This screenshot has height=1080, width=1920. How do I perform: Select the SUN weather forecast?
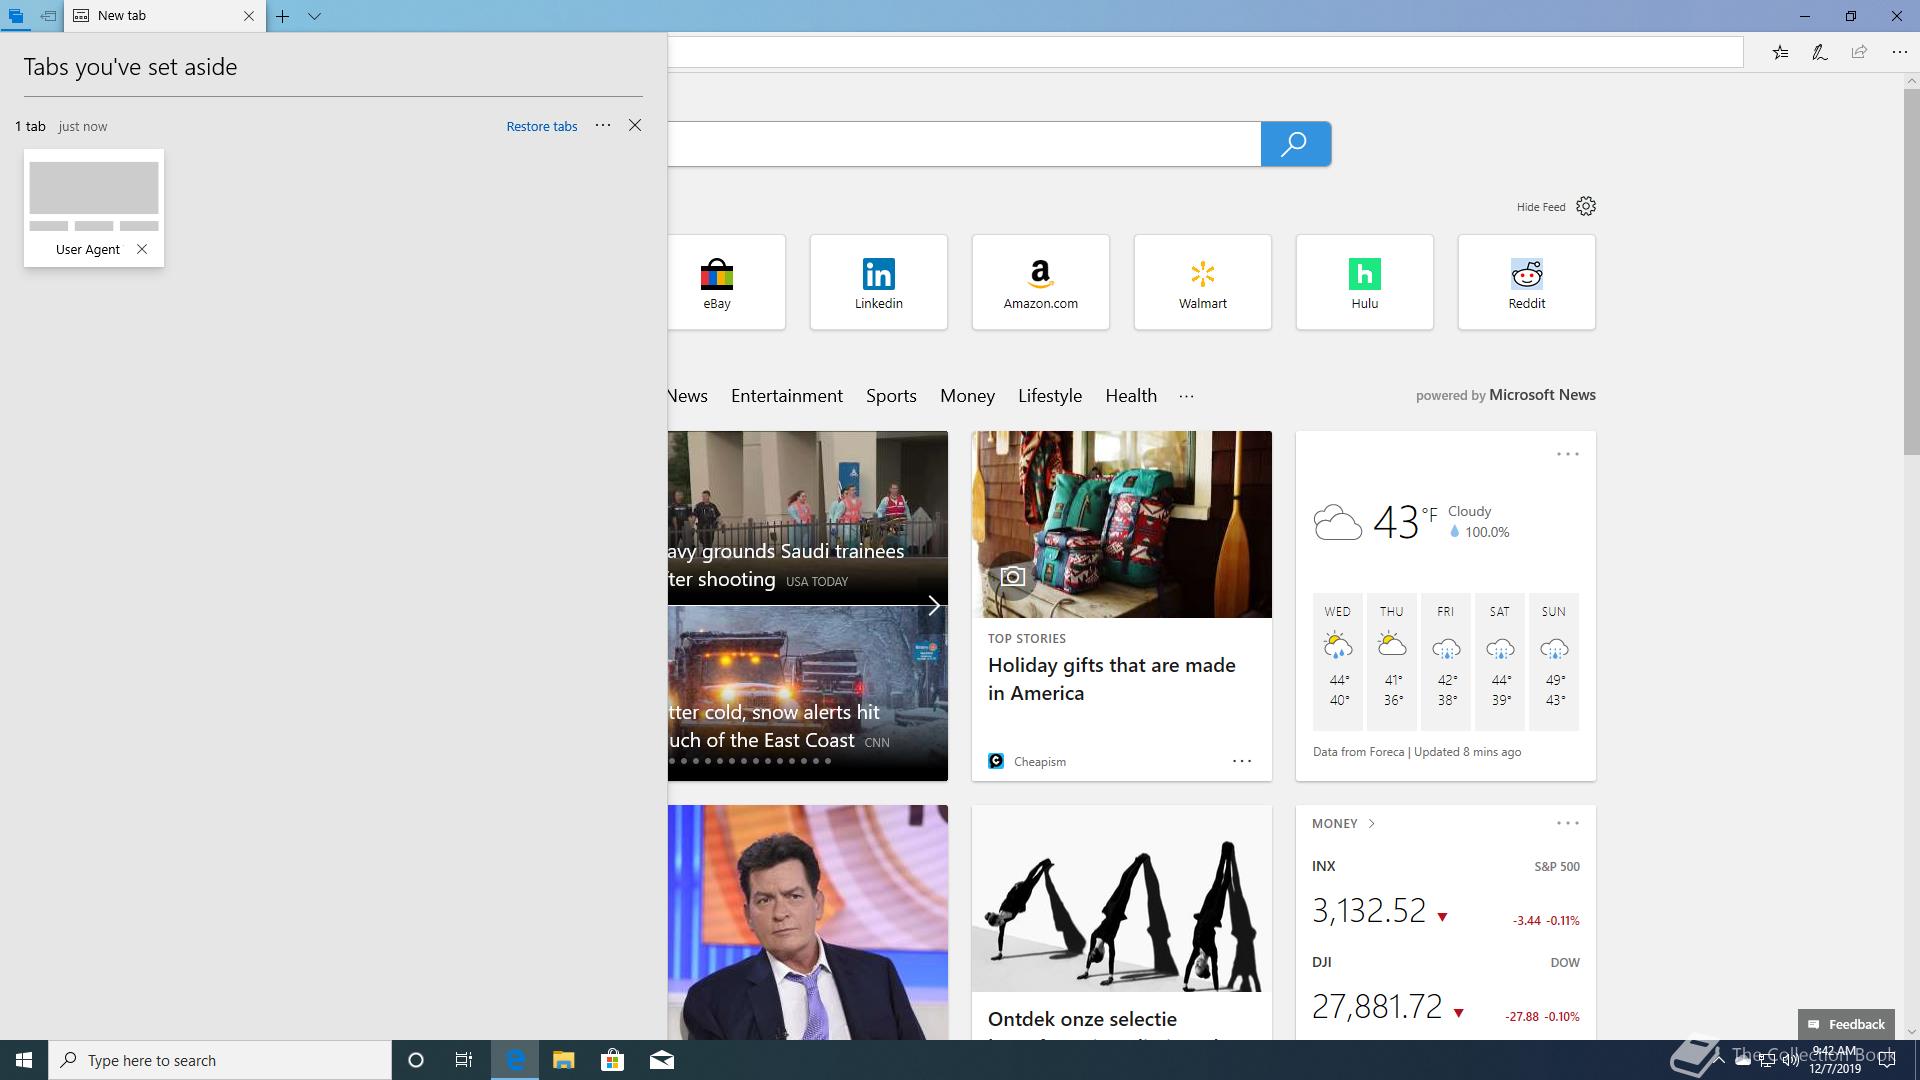click(1554, 661)
